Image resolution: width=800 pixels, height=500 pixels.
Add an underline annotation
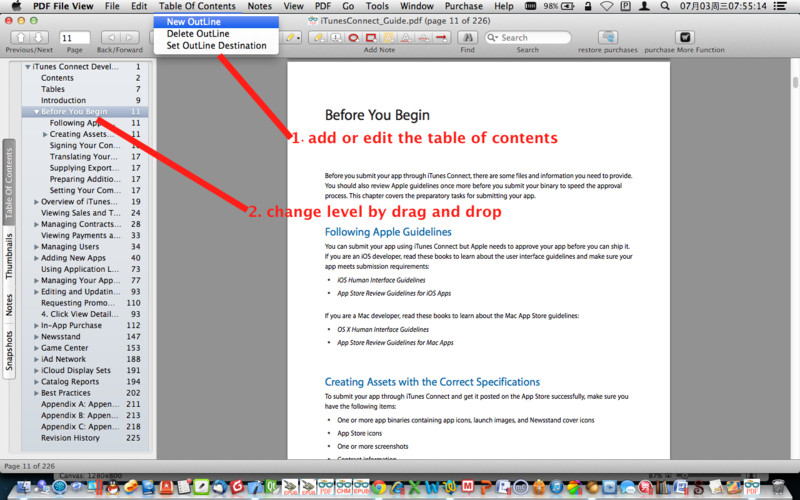tap(406, 38)
